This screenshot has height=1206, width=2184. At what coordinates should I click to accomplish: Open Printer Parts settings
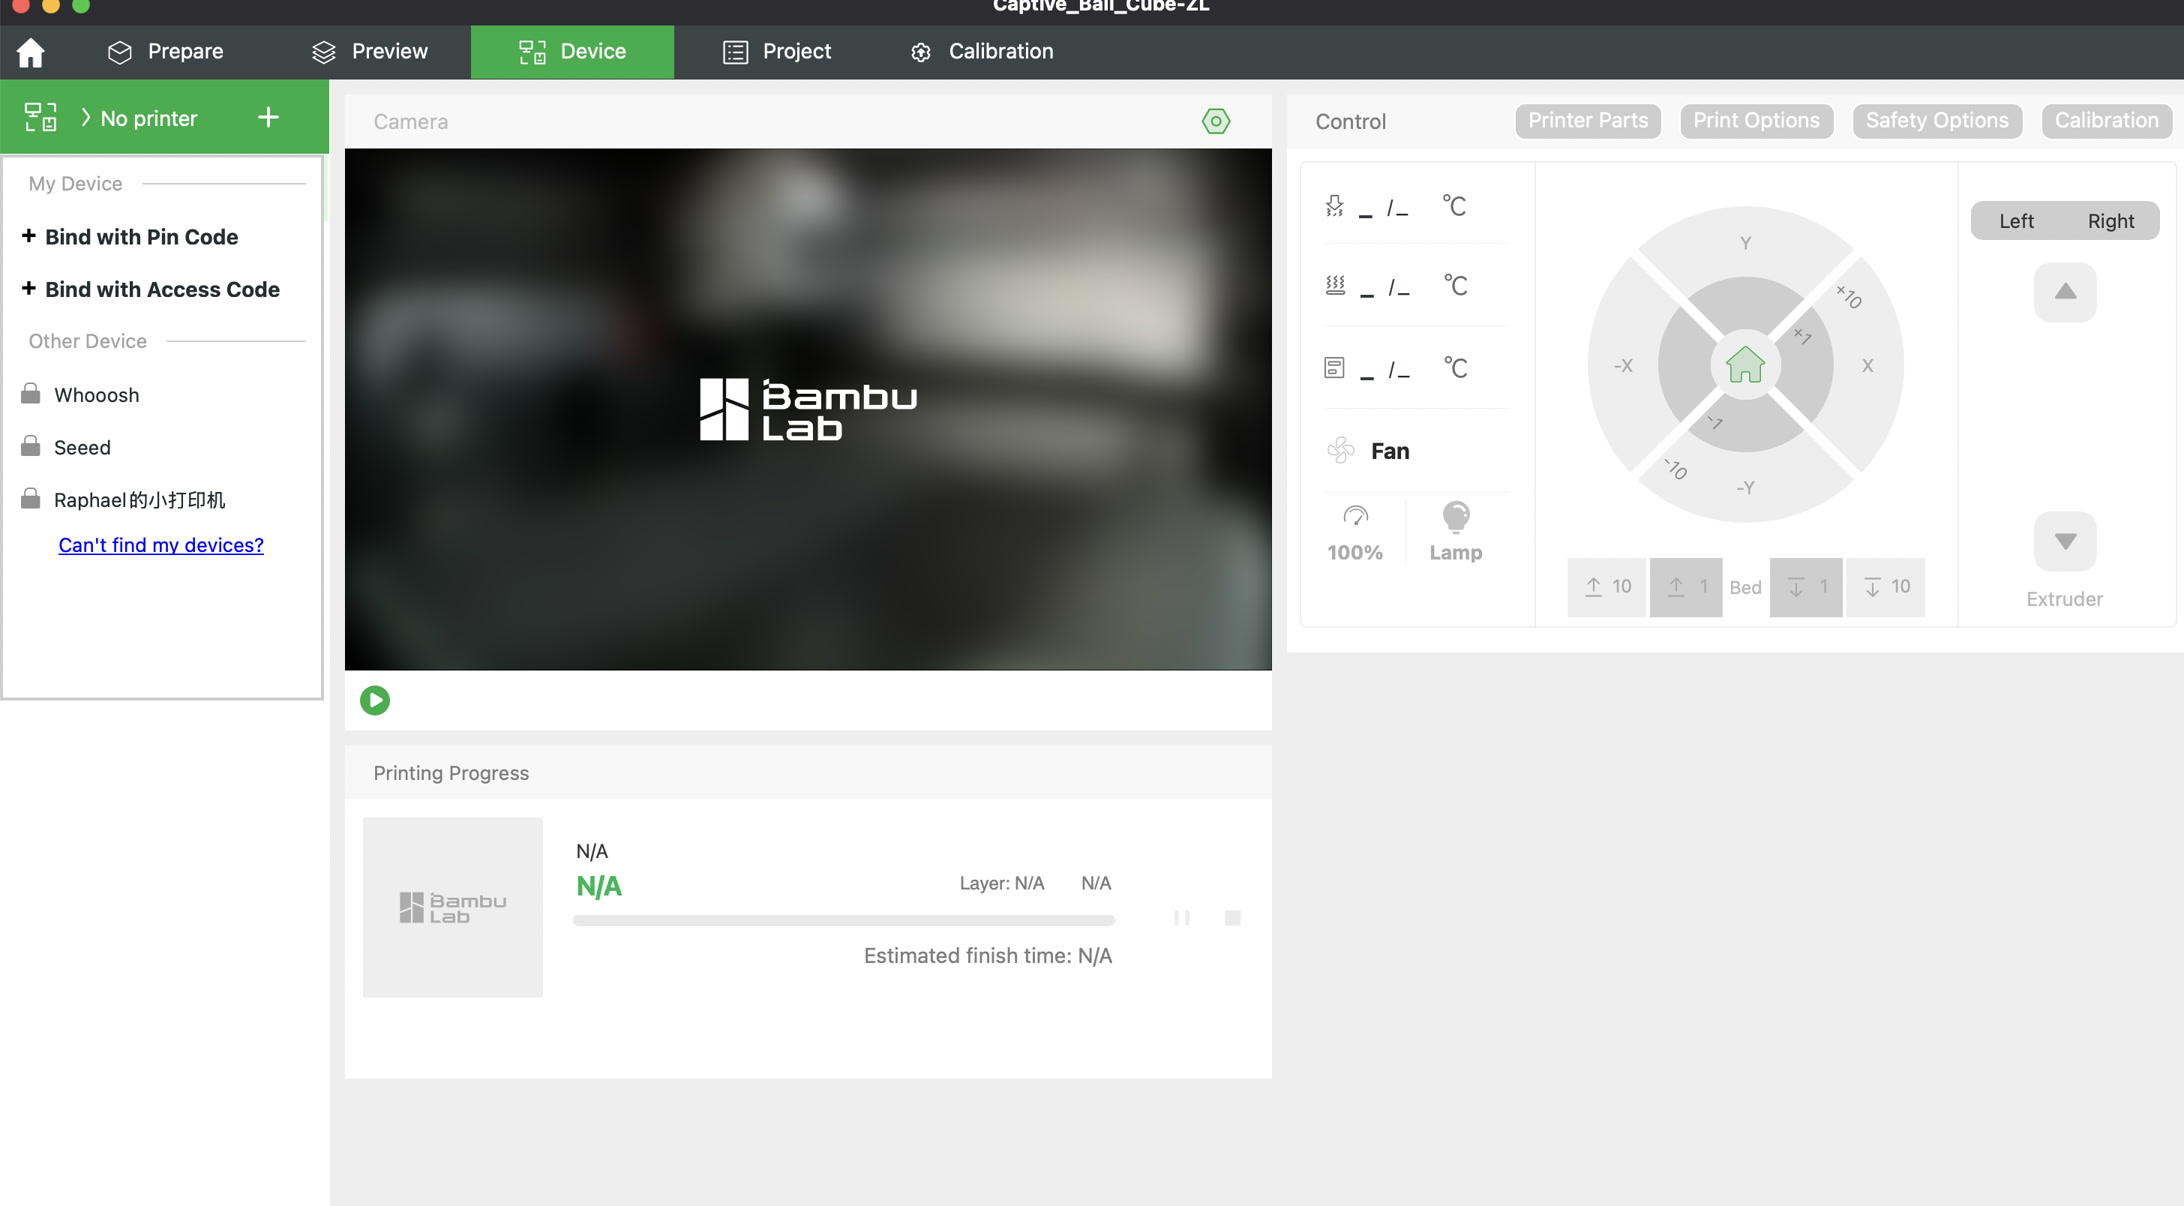(1588, 121)
